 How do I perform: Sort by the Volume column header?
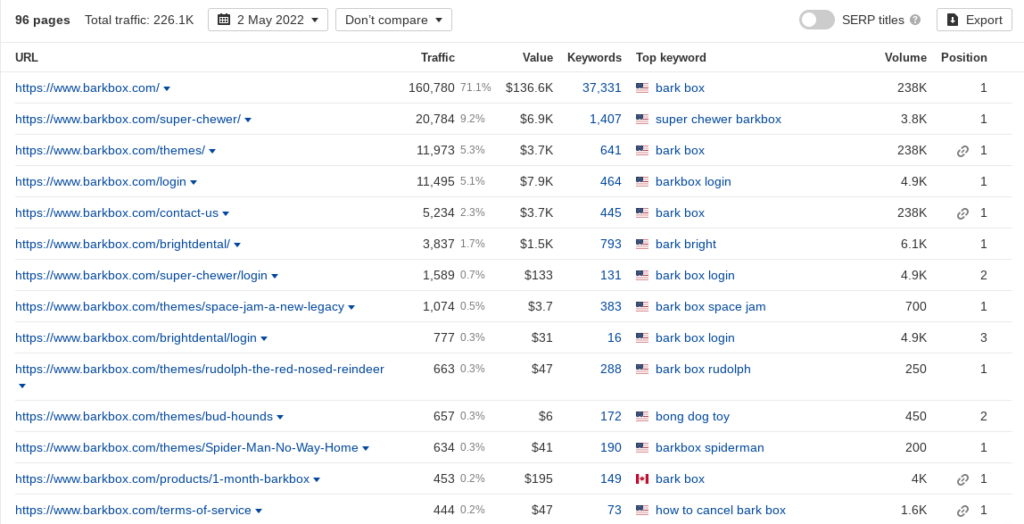905,57
